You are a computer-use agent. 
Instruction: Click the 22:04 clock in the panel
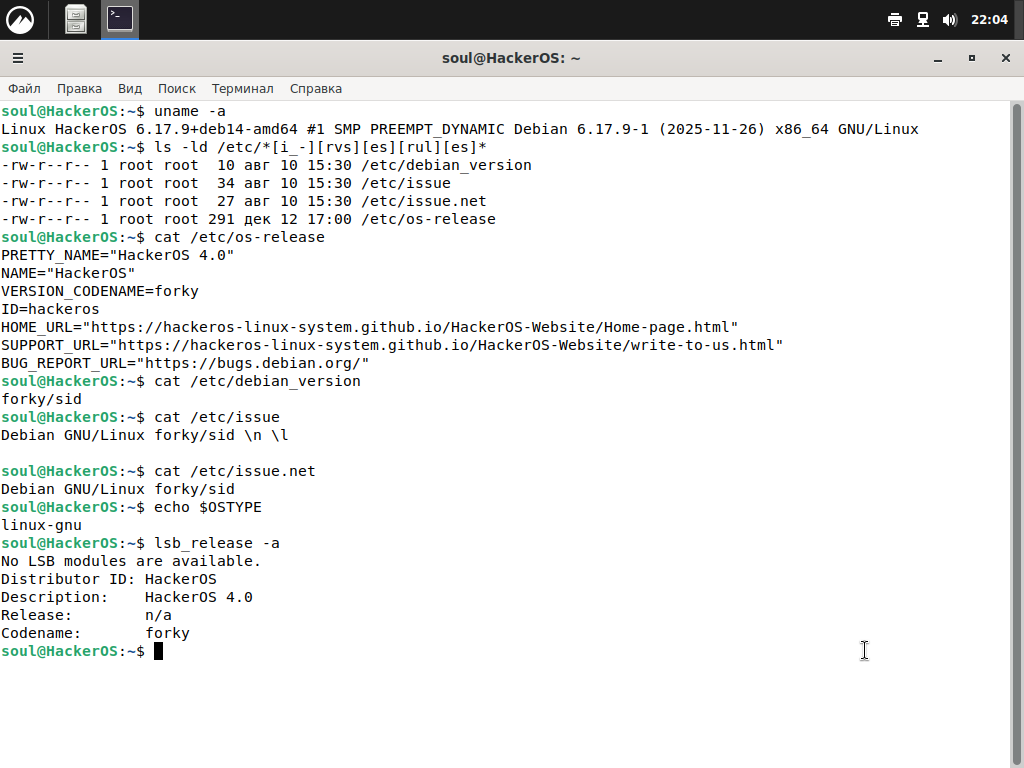(x=989, y=20)
